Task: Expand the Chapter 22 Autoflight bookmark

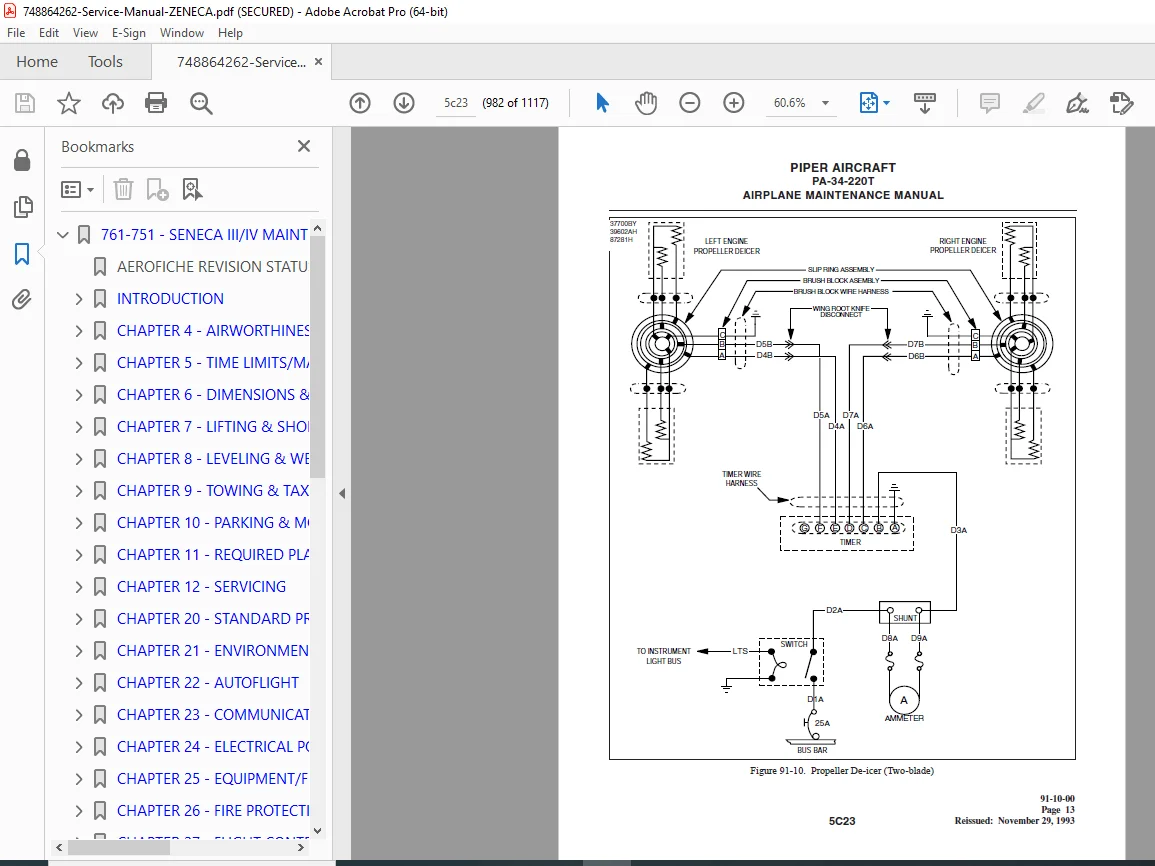Action: pos(79,683)
